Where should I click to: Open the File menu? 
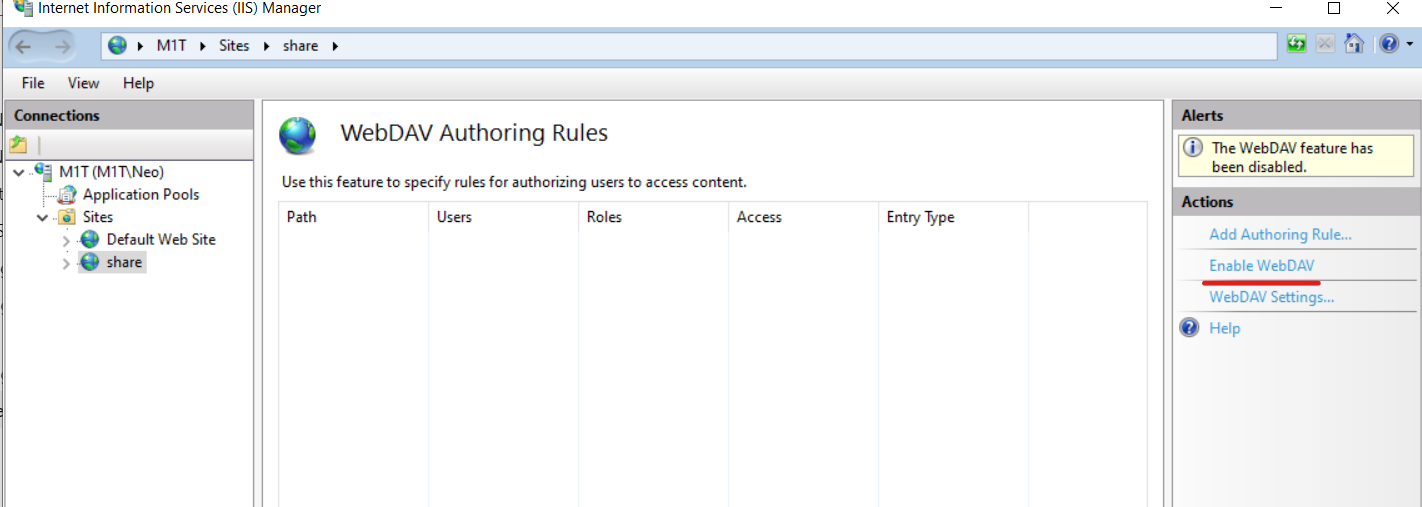(33, 83)
